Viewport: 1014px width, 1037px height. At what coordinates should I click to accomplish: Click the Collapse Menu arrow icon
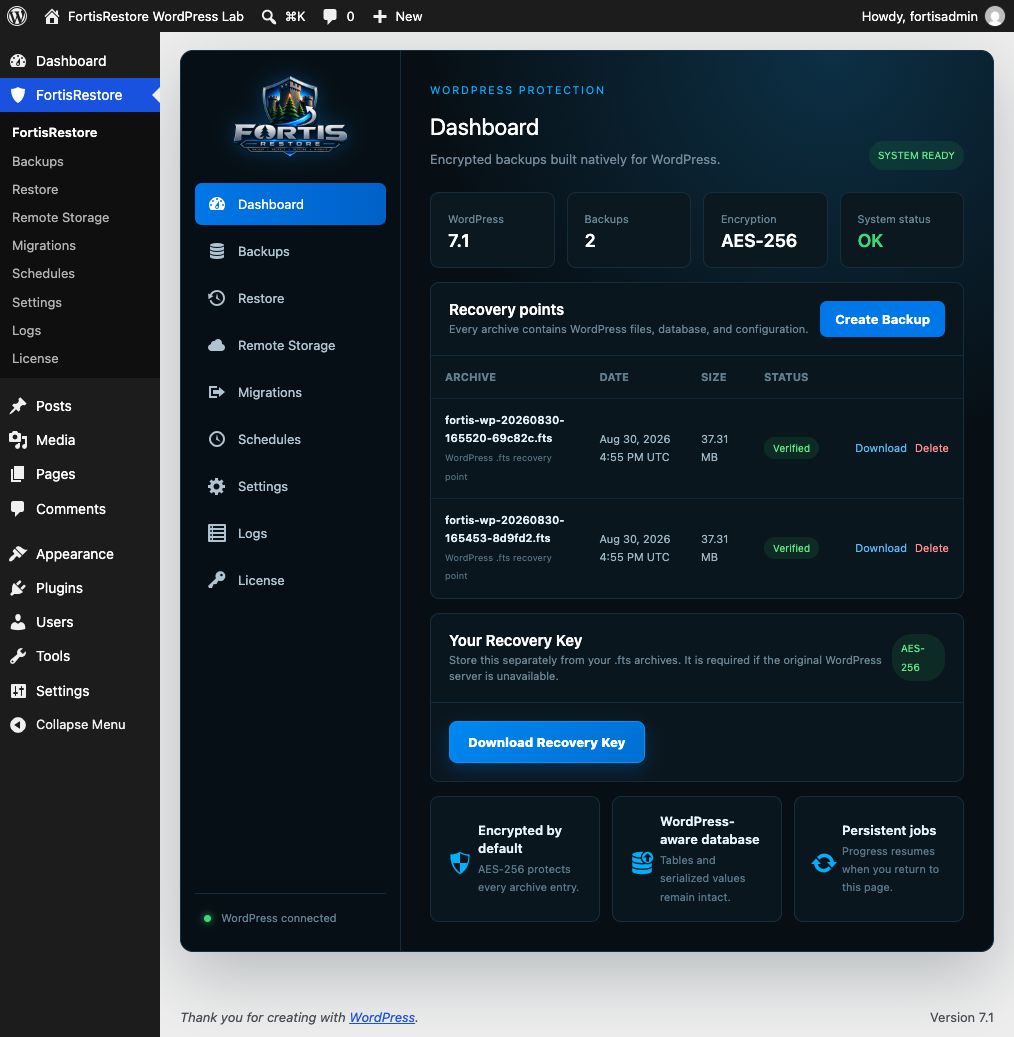click(x=18, y=725)
